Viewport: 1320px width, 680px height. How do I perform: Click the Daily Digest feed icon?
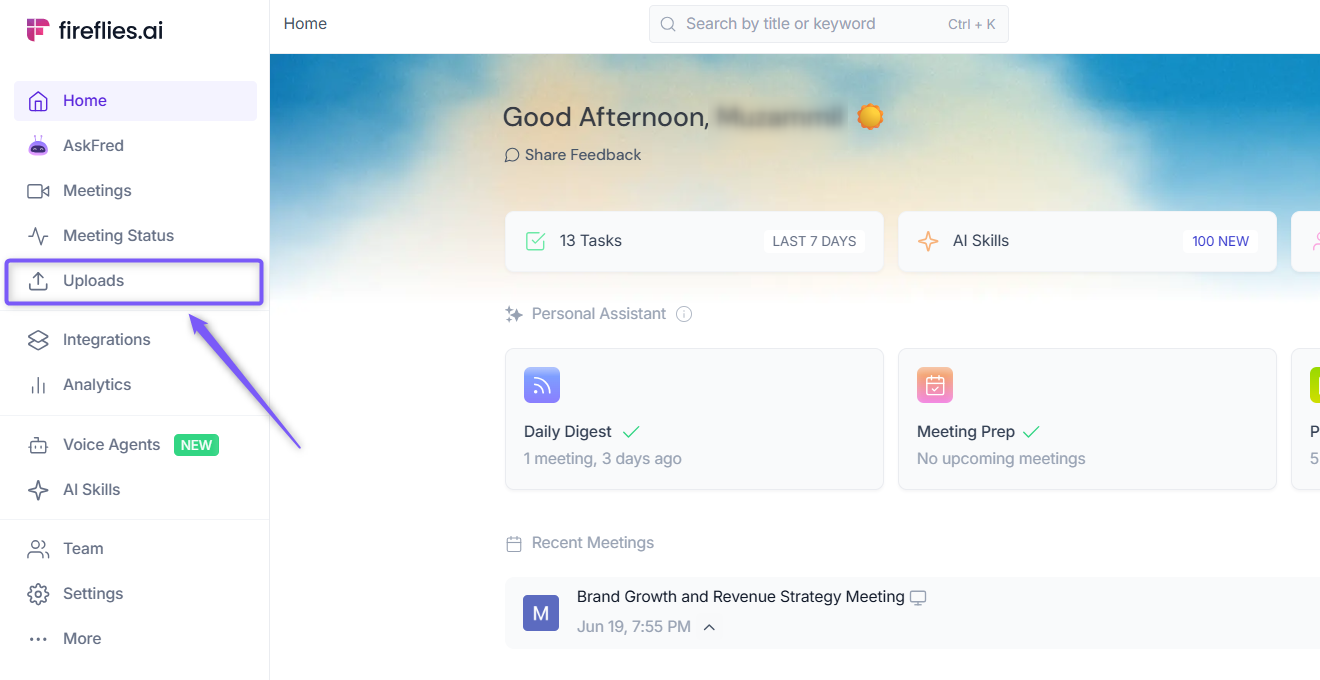(542, 385)
